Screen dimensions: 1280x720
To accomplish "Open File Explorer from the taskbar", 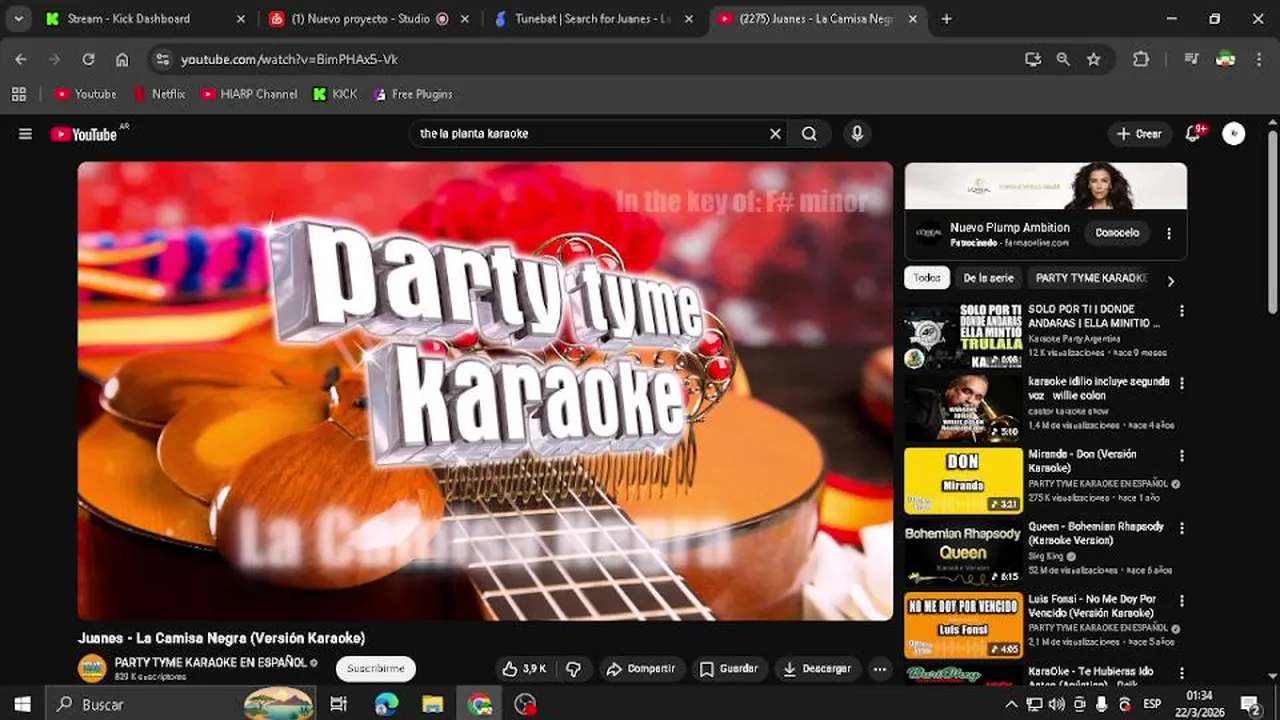I will click(433, 705).
